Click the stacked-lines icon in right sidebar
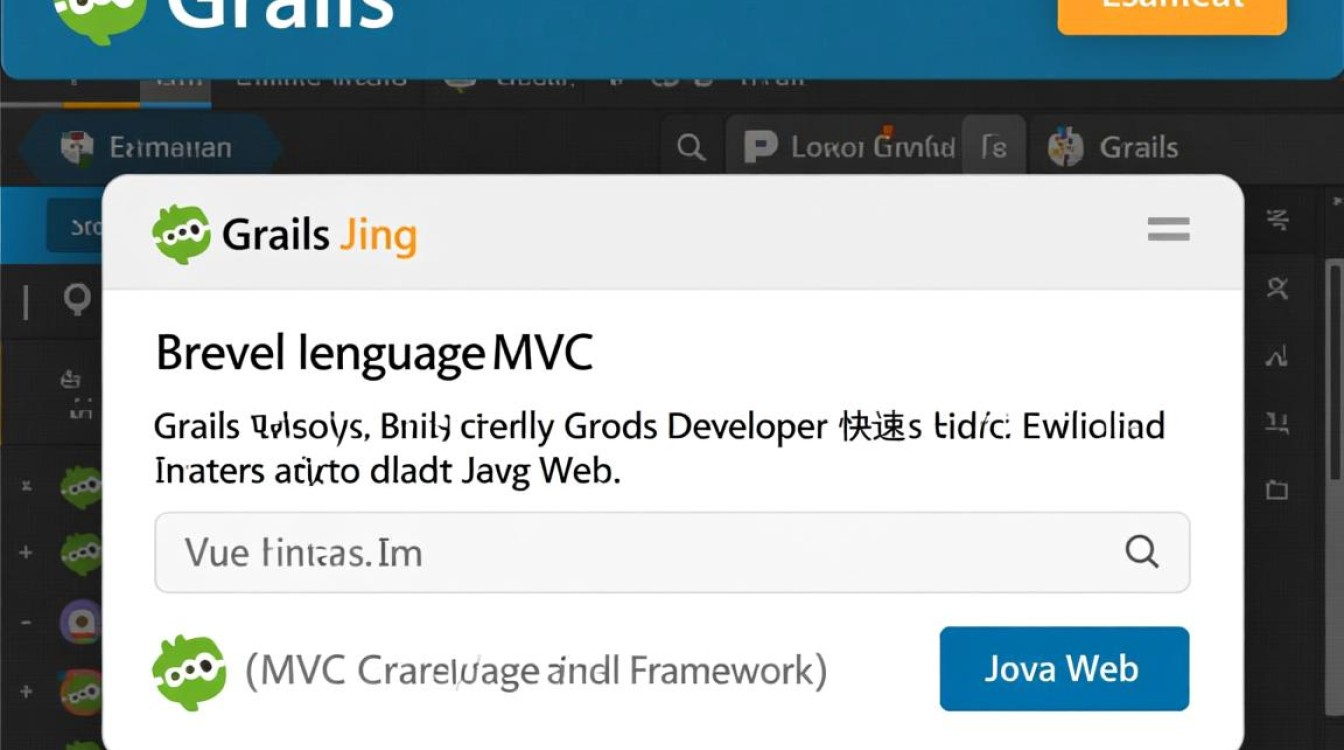Image resolution: width=1344 pixels, height=750 pixels. [x=1277, y=424]
